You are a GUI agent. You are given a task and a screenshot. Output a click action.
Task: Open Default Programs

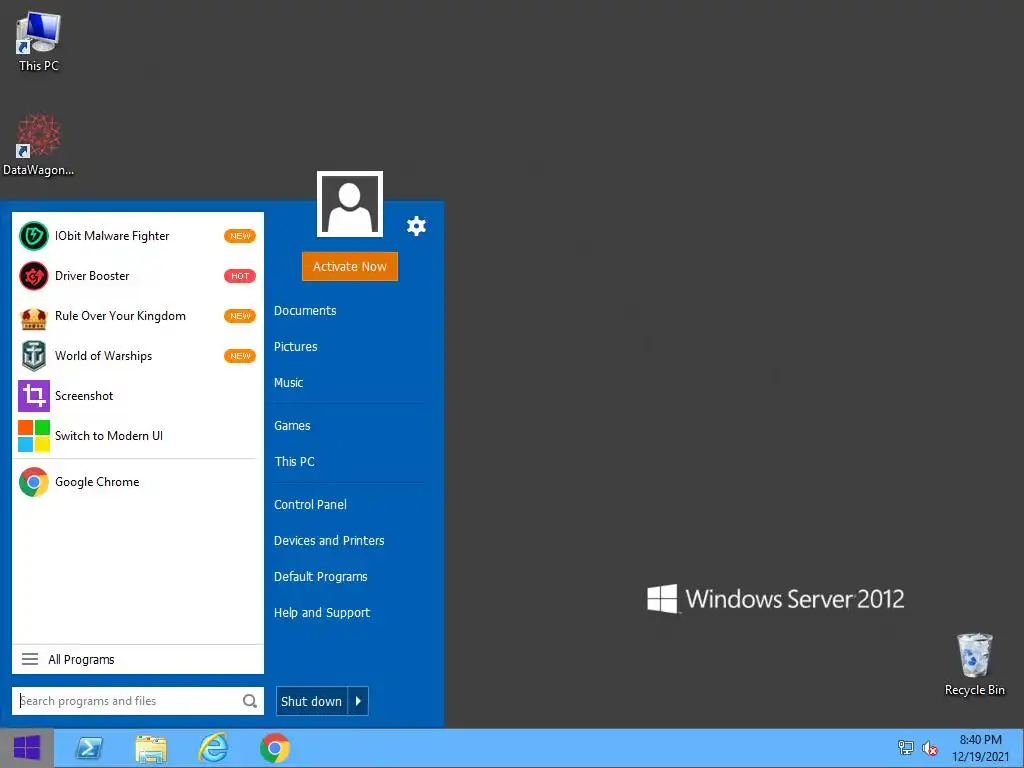321,577
